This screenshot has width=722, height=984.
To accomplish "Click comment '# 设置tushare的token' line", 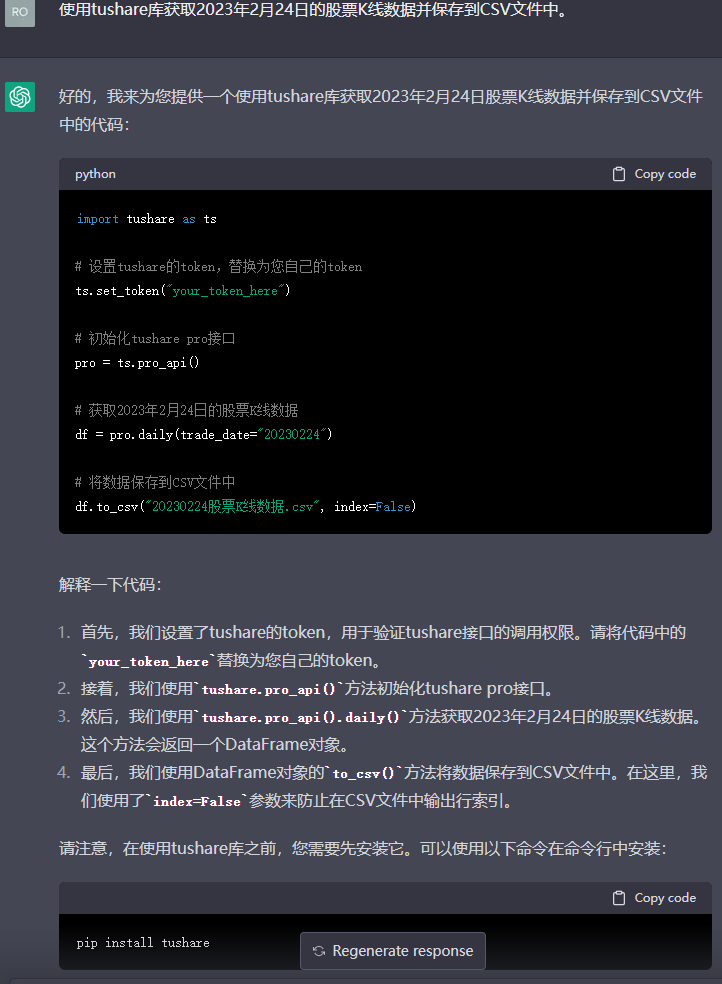I will [218, 267].
